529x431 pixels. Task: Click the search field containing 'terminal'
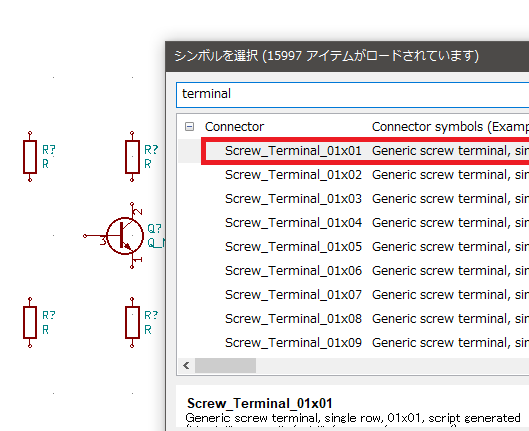353,94
